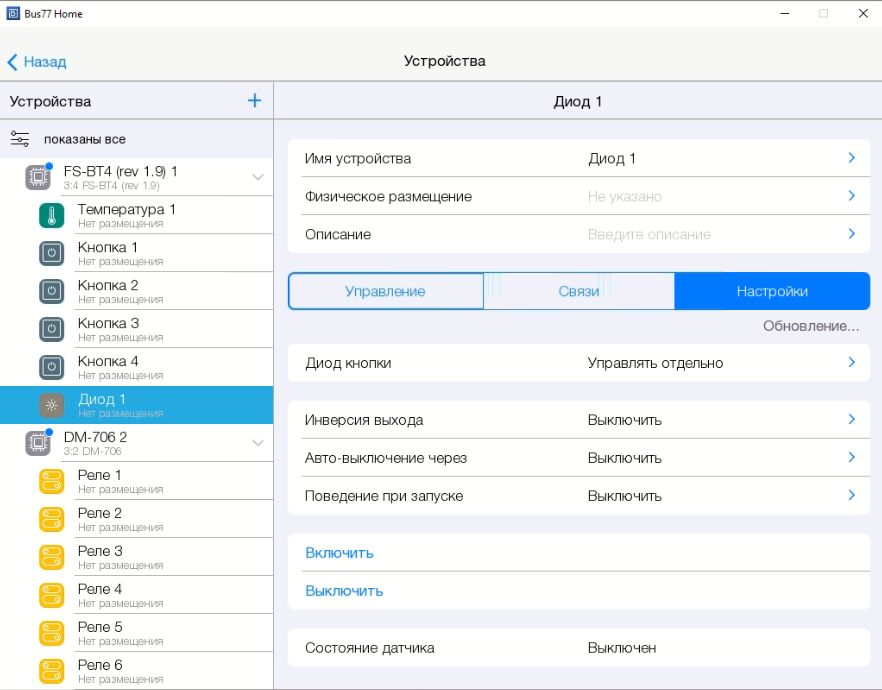This screenshot has width=882, height=690.
Task: Click the Реле 4 switch icon
Action: [x=51, y=595]
